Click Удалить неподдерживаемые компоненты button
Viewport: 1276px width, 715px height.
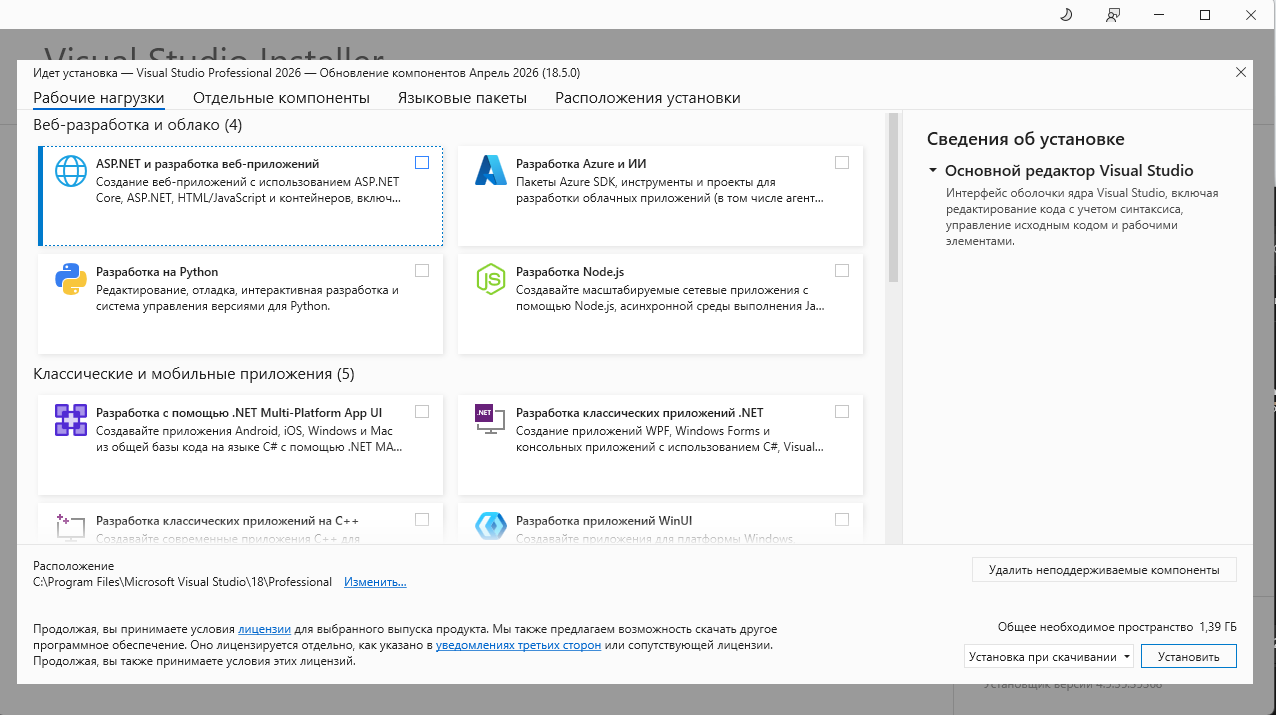(x=1104, y=570)
